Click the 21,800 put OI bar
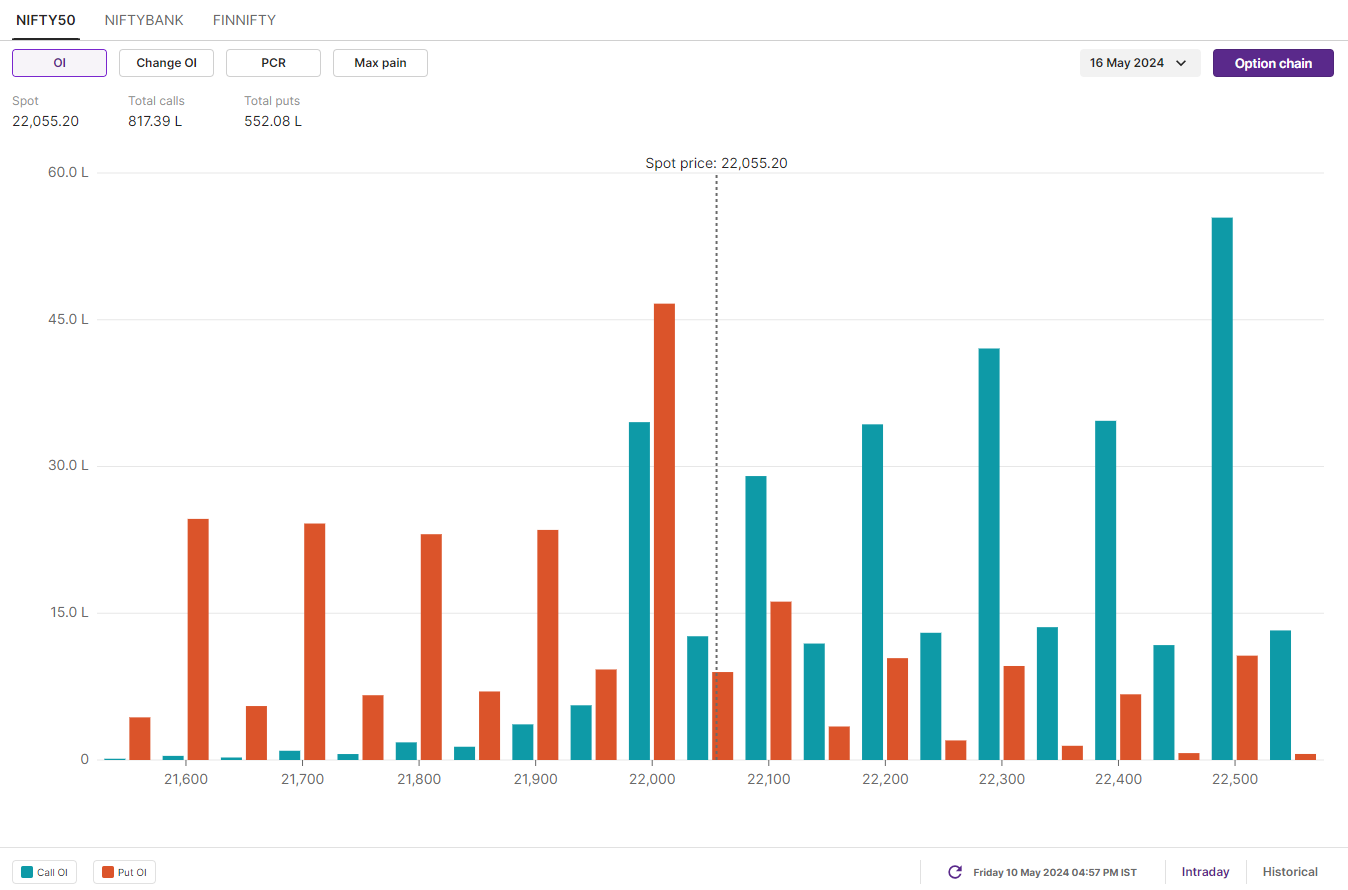 [431, 647]
